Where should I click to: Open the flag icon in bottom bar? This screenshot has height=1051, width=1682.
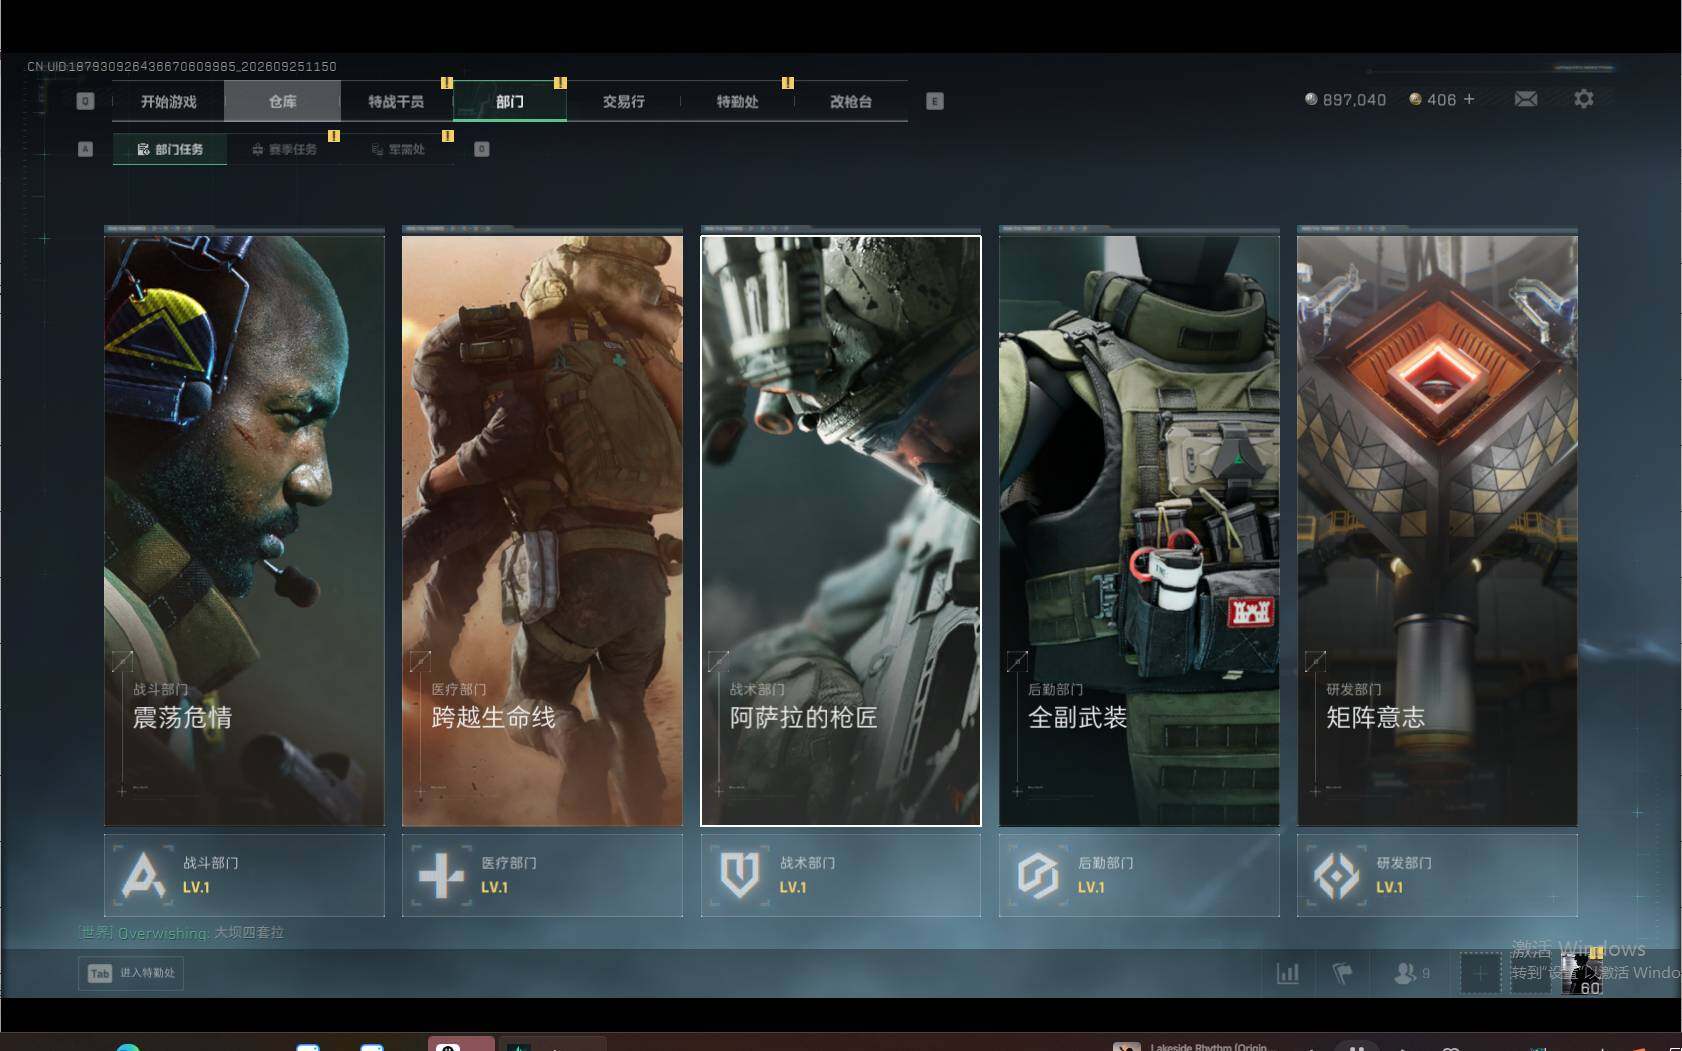(x=1343, y=972)
